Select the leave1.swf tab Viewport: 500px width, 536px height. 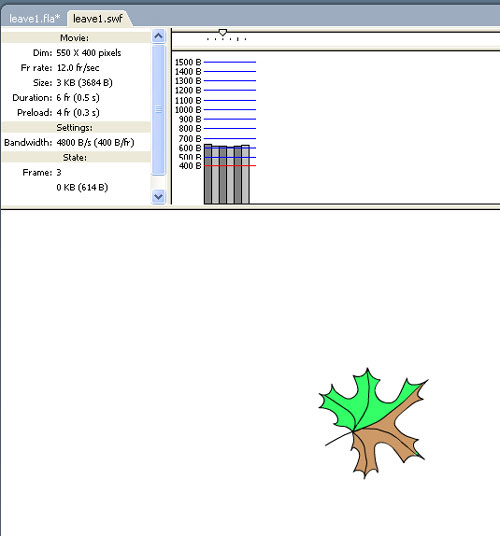click(x=98, y=18)
